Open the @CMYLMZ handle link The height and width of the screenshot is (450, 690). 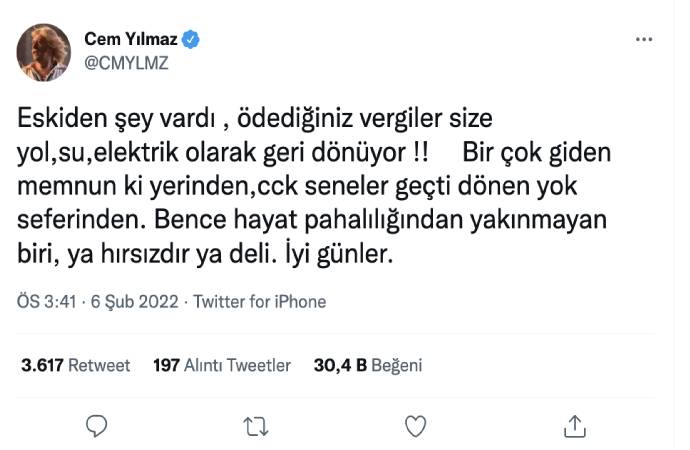124,62
